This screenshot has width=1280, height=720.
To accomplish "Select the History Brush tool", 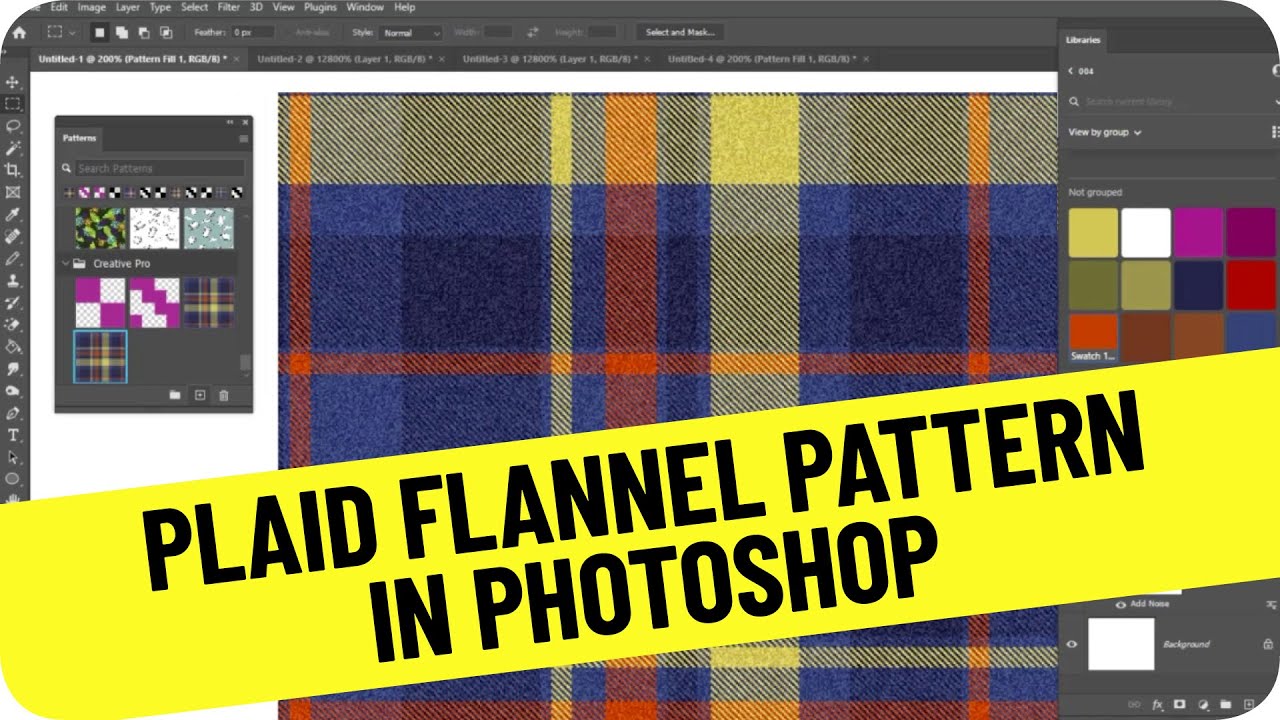I will [13, 303].
